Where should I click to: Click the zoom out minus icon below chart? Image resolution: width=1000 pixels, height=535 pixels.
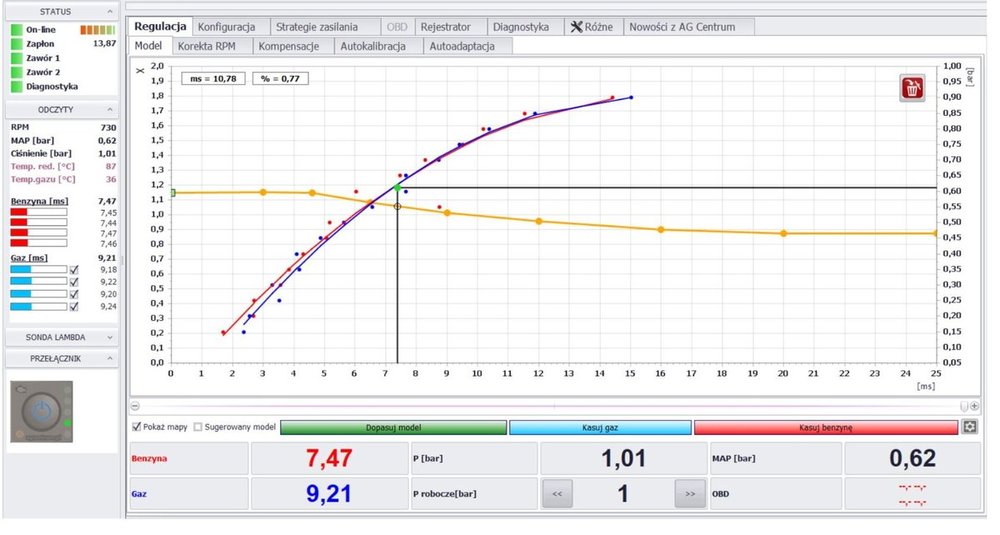(x=136, y=407)
